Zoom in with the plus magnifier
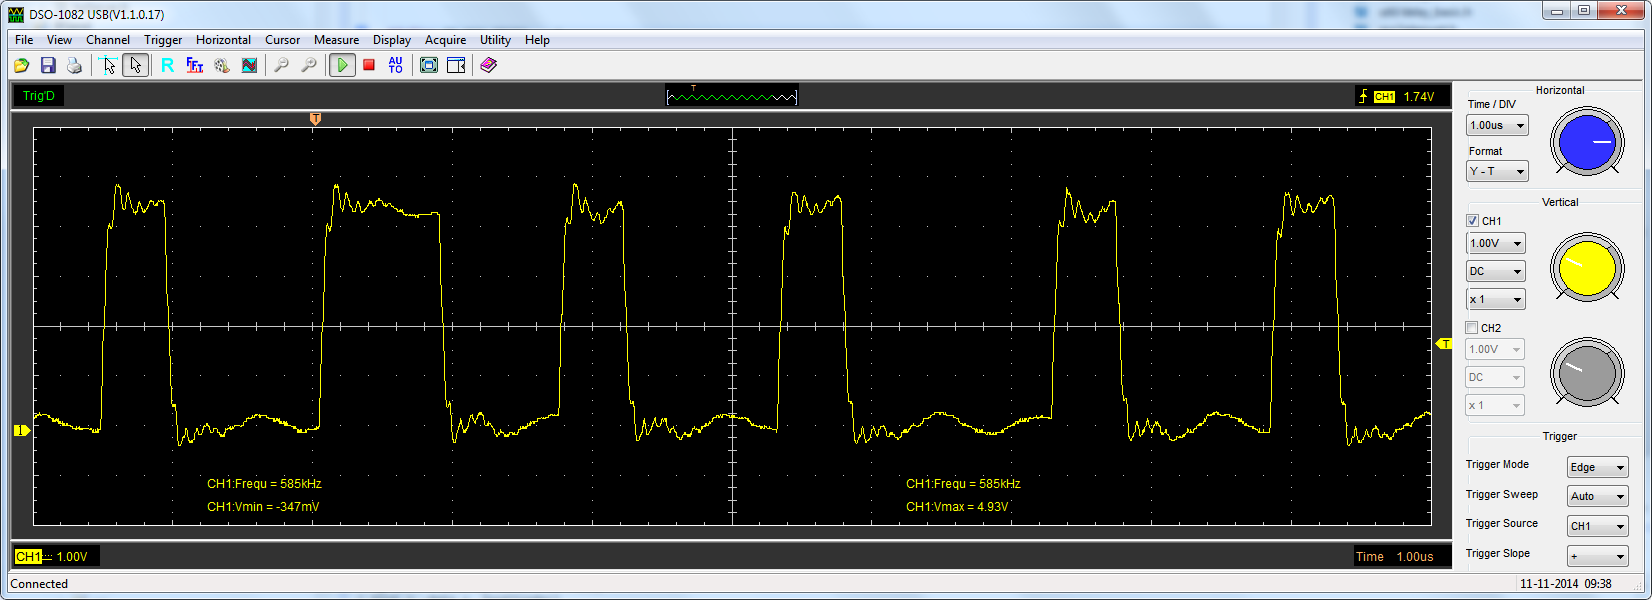This screenshot has width=1652, height=600. [x=309, y=65]
